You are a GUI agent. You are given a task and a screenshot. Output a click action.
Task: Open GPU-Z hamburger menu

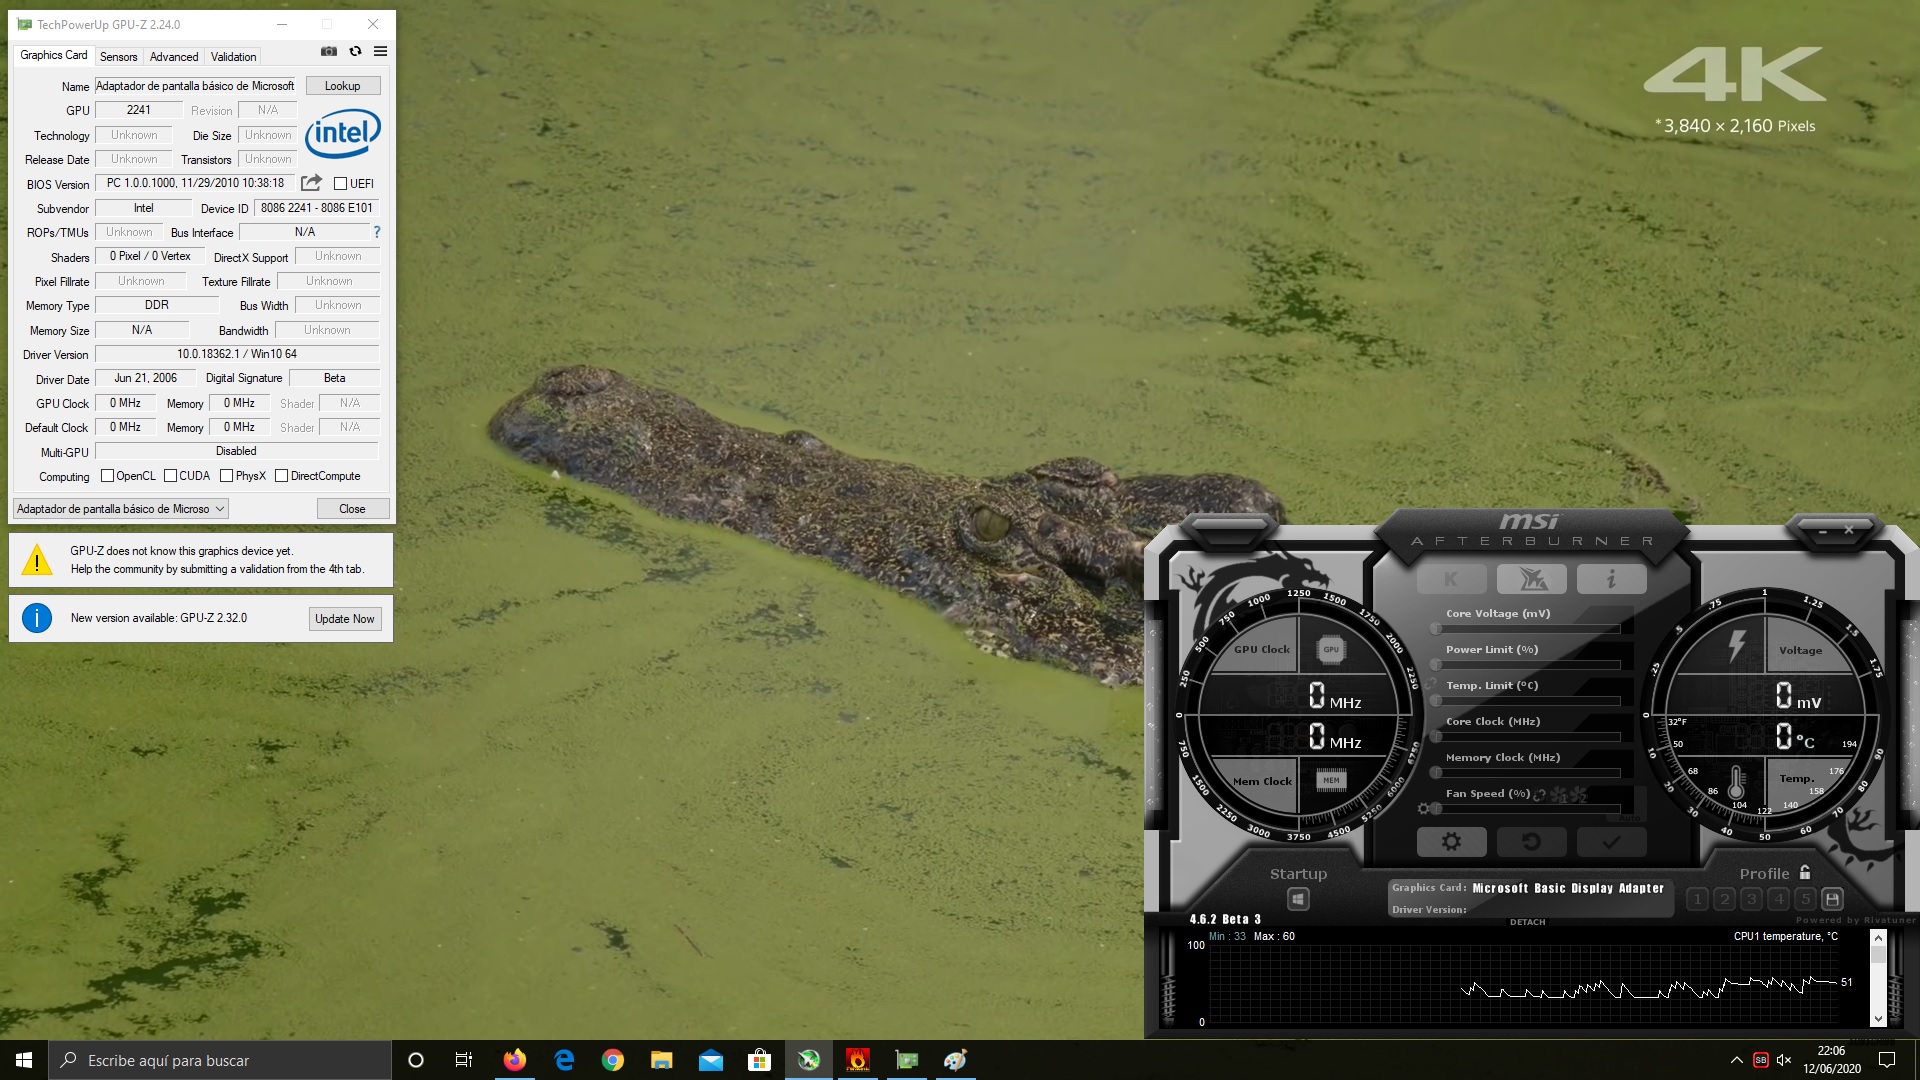click(x=380, y=52)
